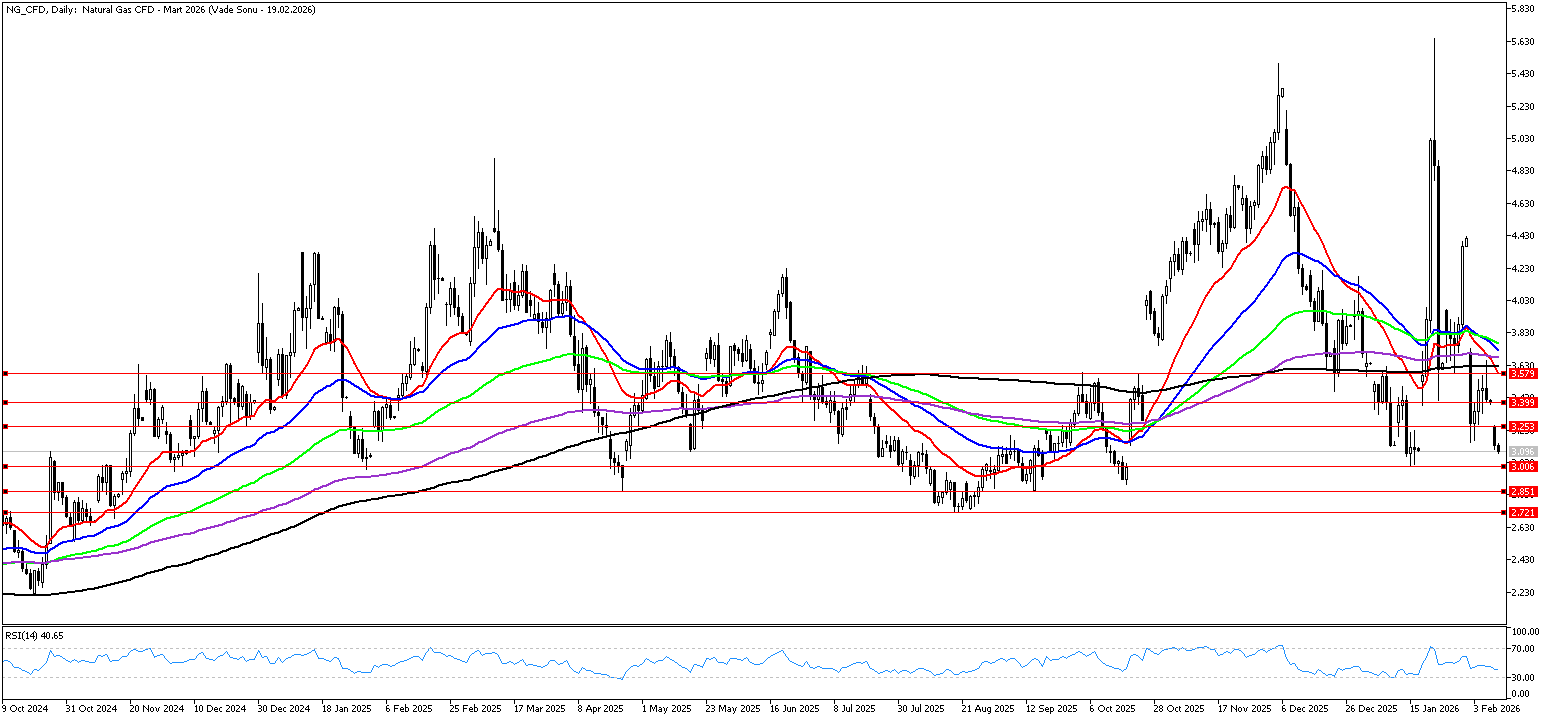Click the 5.030 price axis value
The height and width of the screenshot is (720, 1549).
[x=1525, y=139]
